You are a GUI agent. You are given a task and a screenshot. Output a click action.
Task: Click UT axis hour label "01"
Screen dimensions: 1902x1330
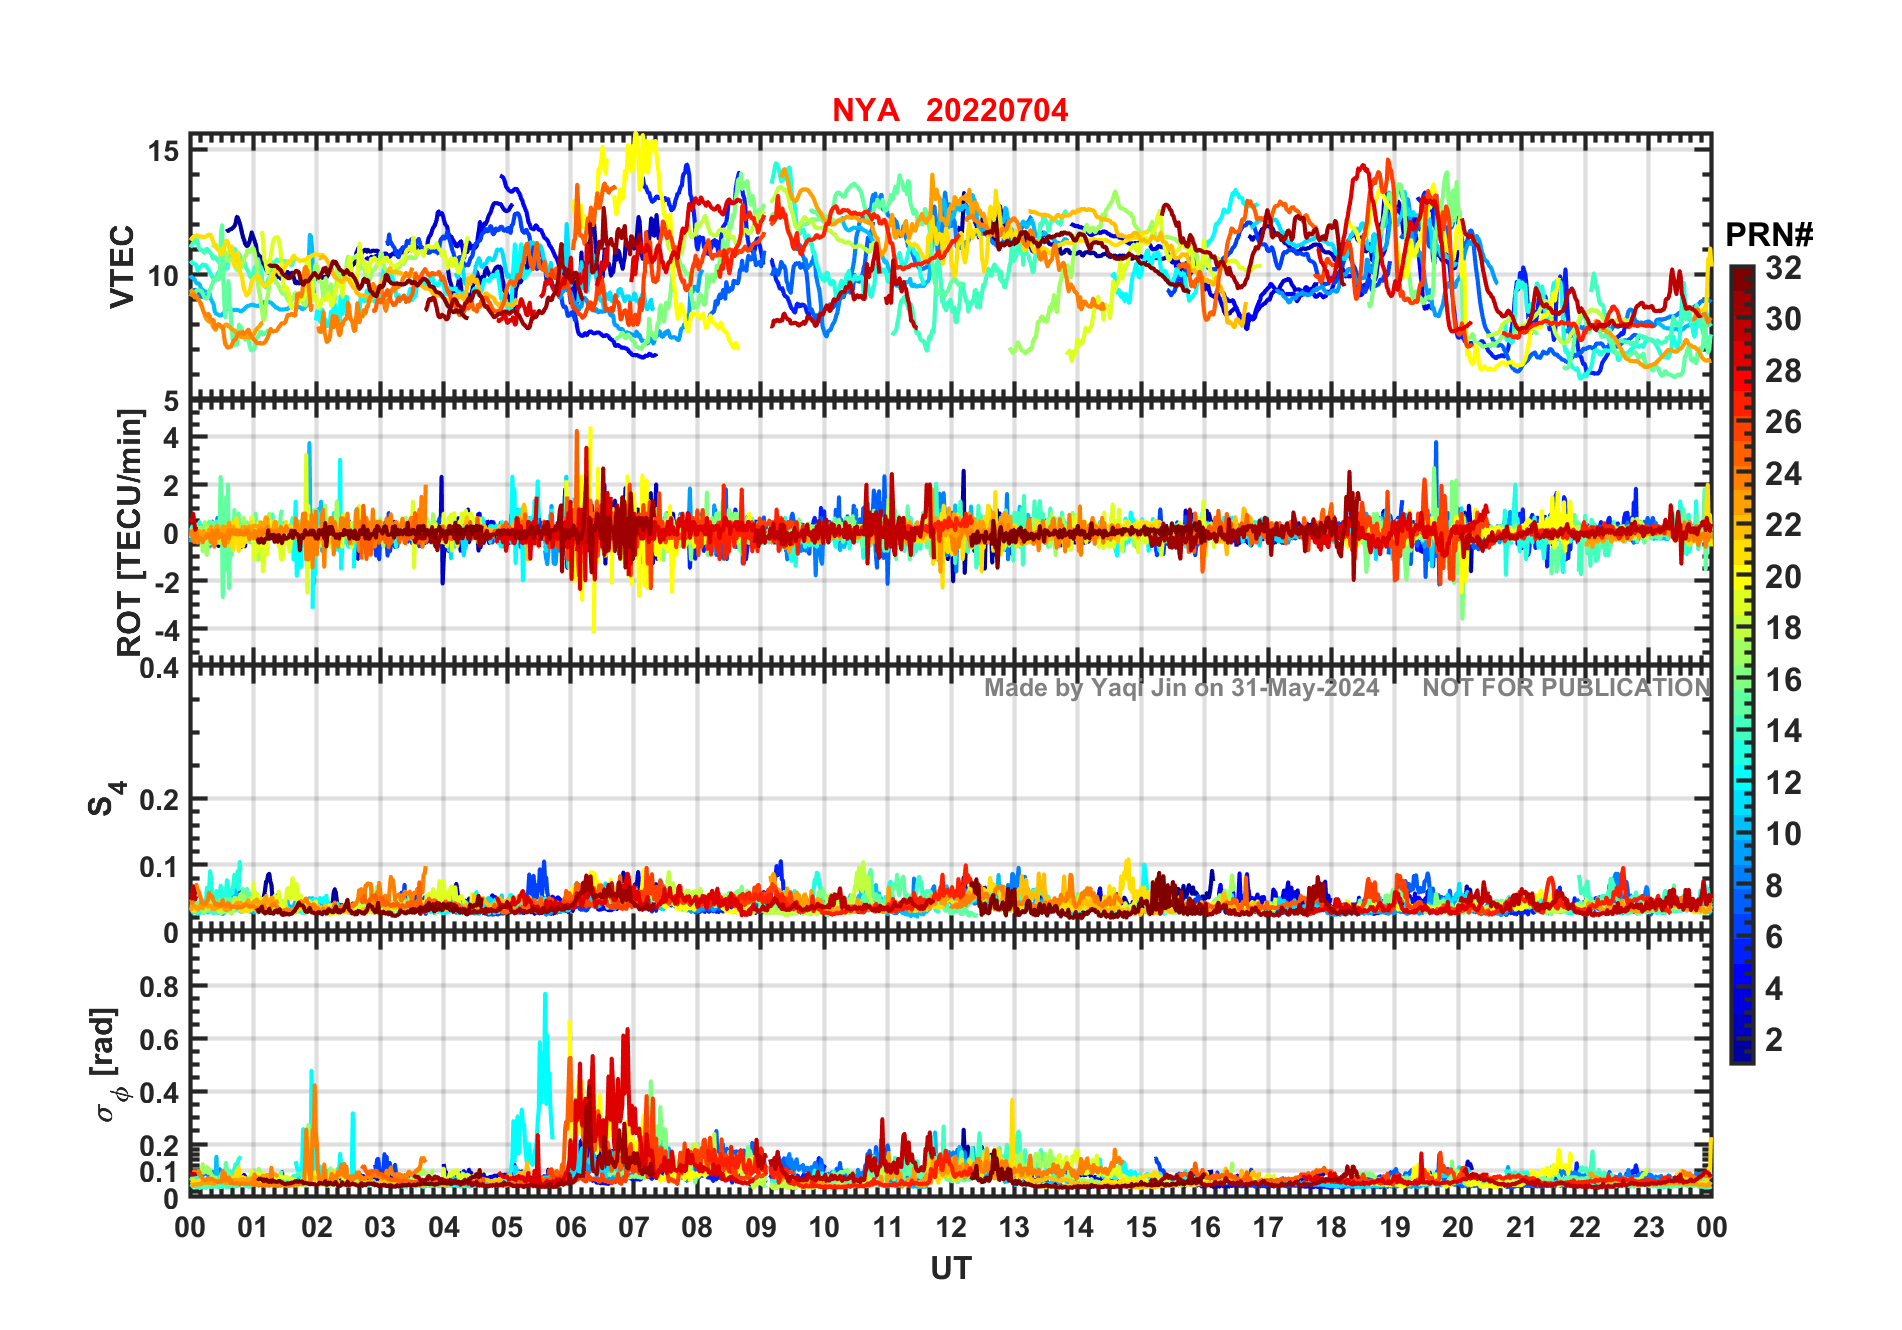coord(253,1228)
